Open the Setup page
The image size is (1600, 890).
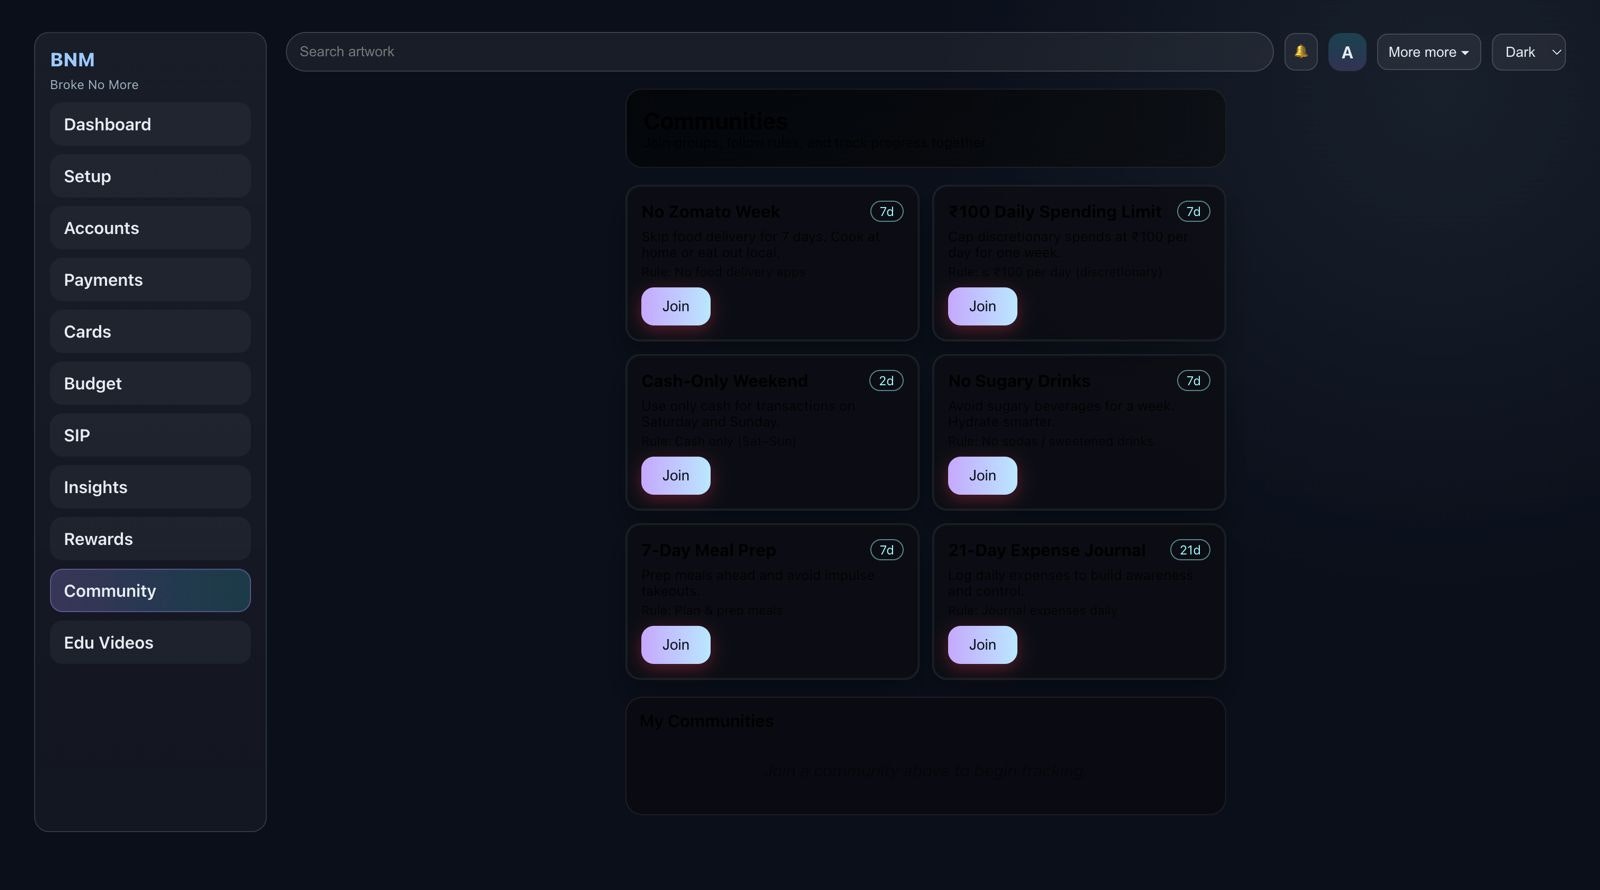coord(150,176)
